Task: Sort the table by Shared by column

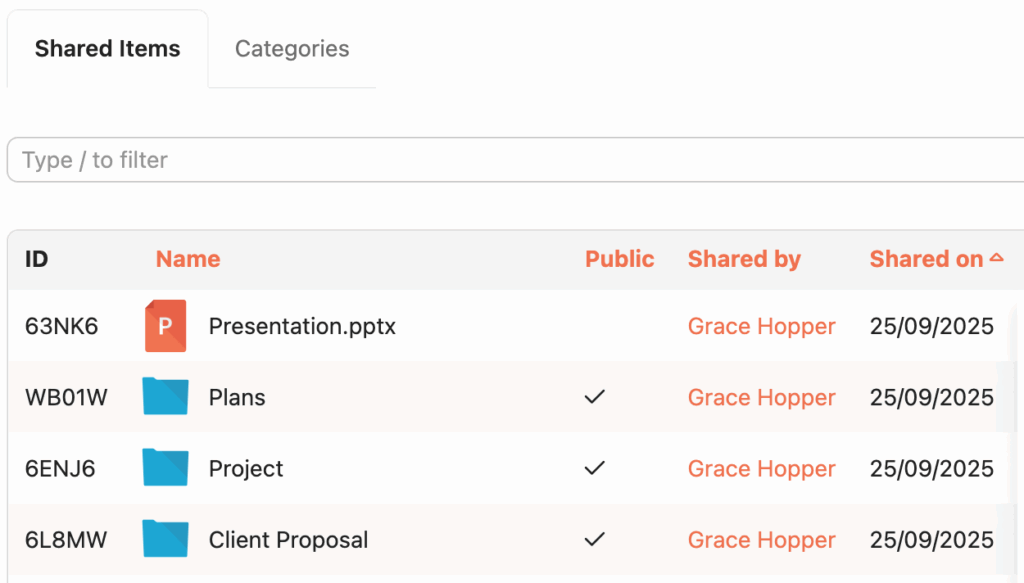Action: click(744, 259)
